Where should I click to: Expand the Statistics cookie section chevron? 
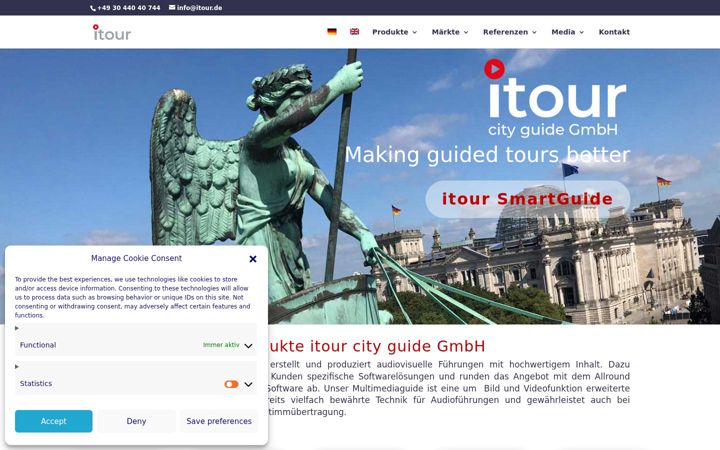point(248,384)
